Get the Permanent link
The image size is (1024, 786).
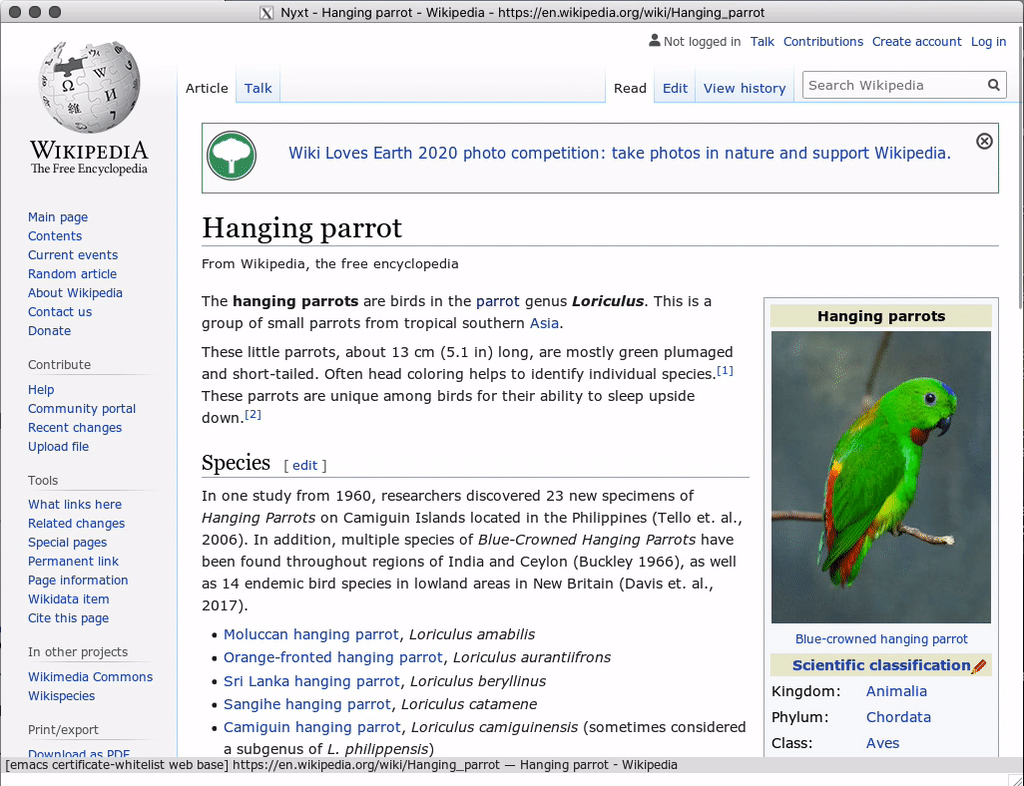pos(73,561)
